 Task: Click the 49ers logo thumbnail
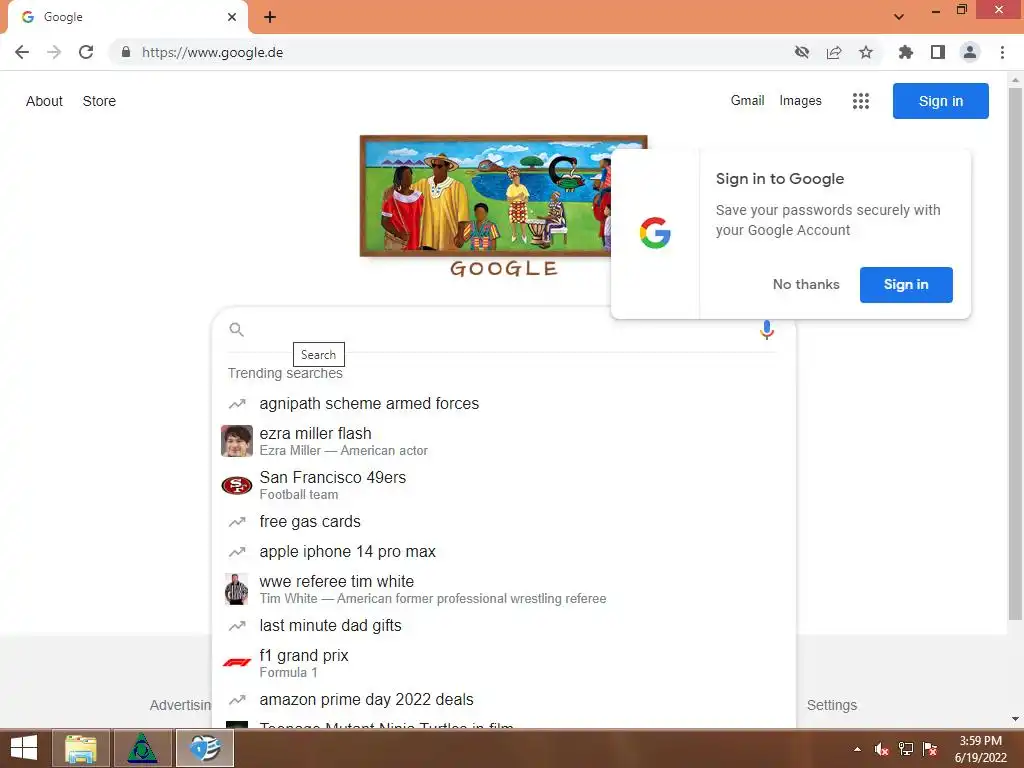click(x=236, y=485)
